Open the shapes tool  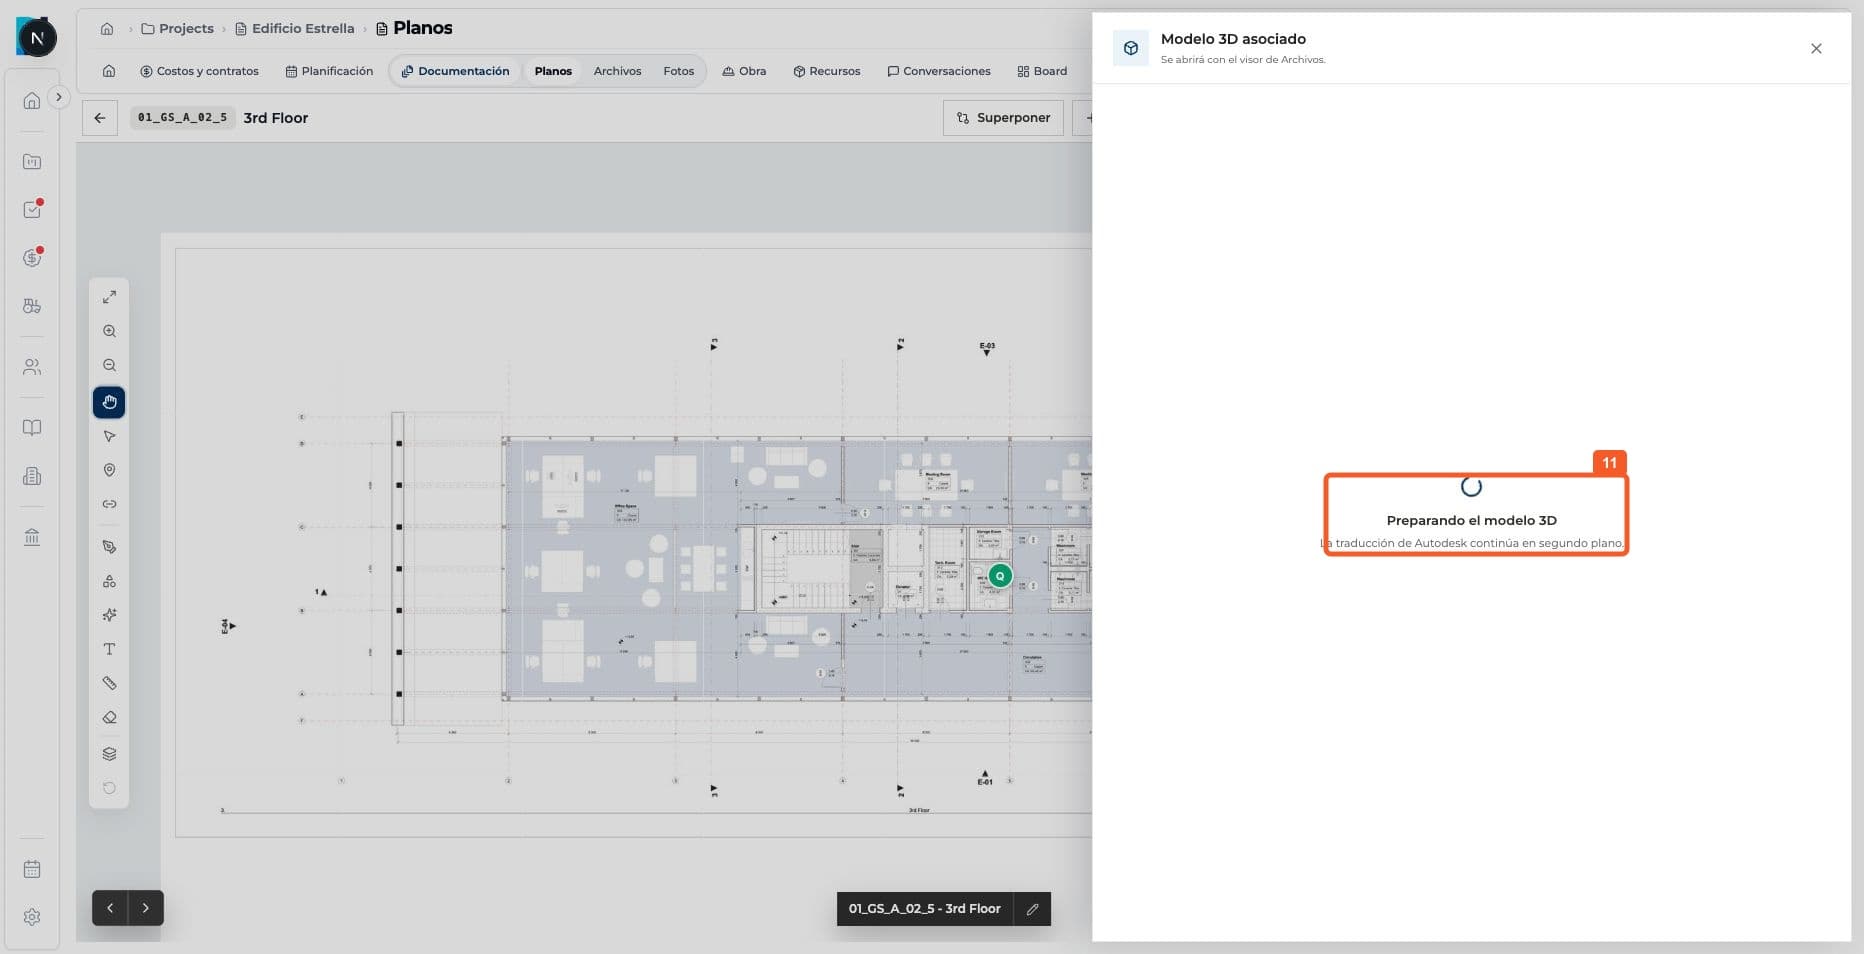pos(109,581)
